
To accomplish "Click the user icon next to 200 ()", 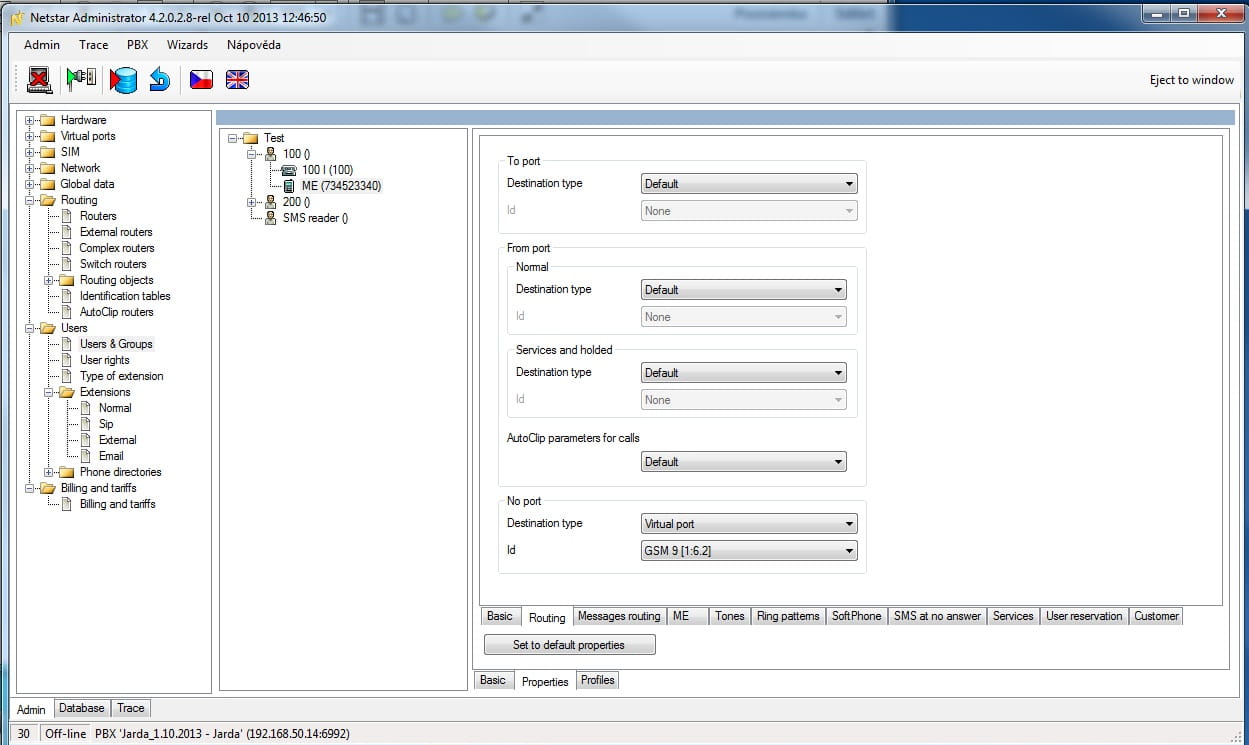I will click(x=270, y=202).
